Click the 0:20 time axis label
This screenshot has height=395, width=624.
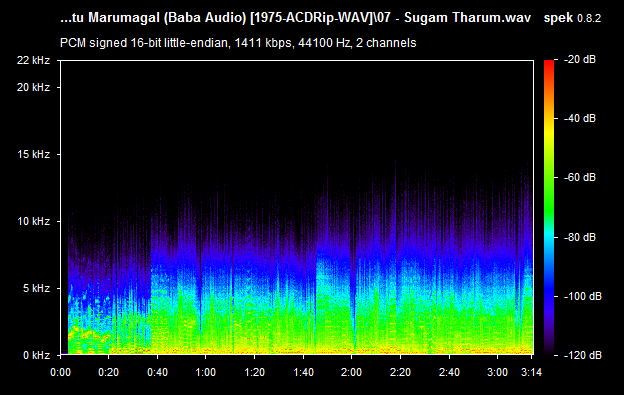pyautogui.click(x=109, y=372)
